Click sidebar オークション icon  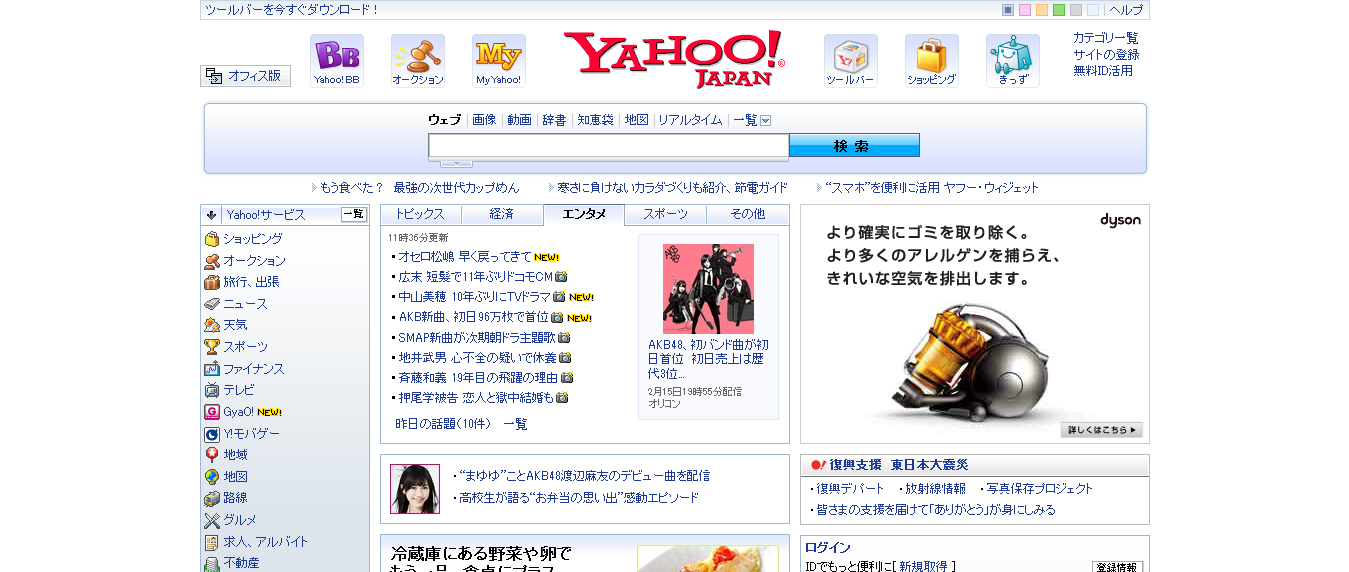pos(212,261)
